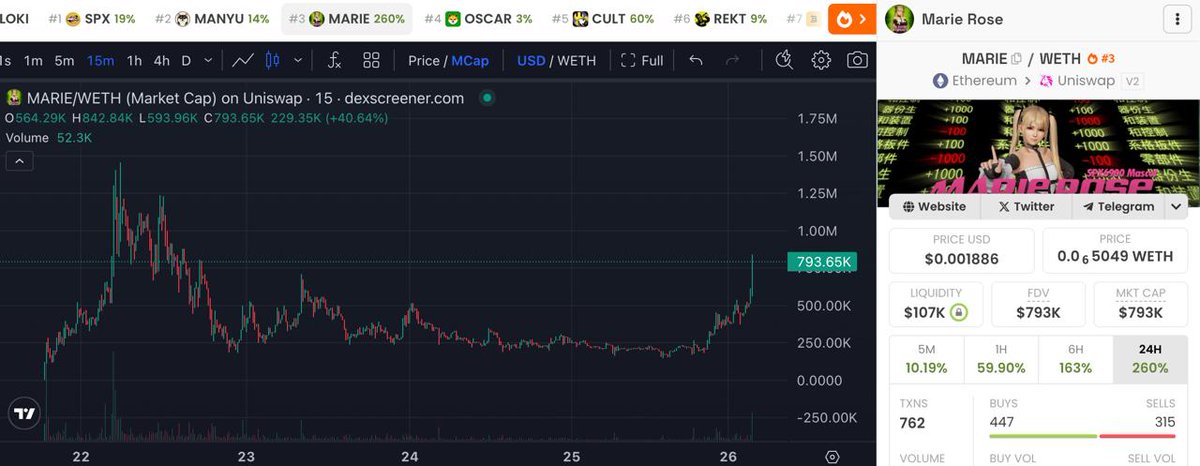Select the D daily timeframe
This screenshot has width=1200, height=466.
186,60
